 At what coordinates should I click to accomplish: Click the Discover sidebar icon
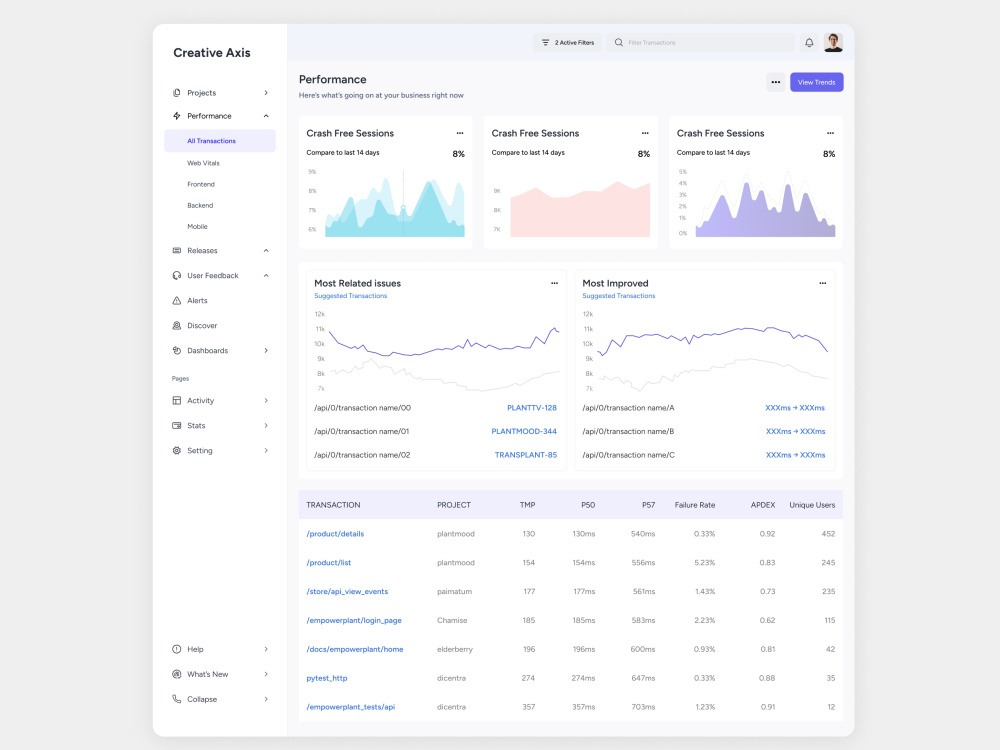click(x=177, y=325)
